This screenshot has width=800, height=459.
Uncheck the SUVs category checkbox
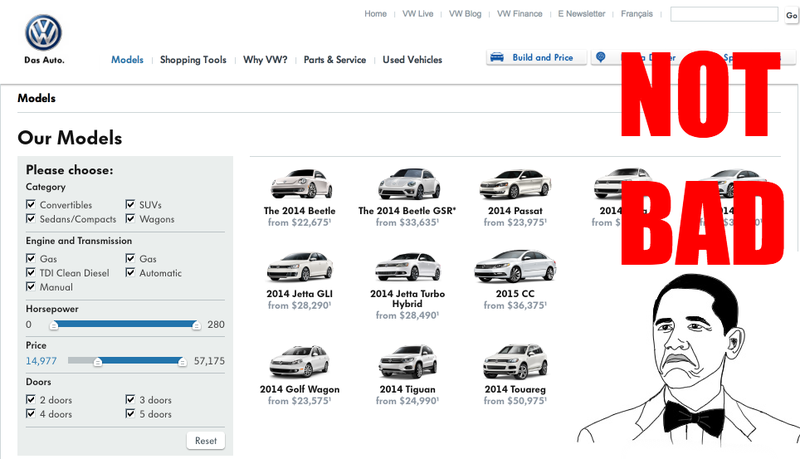click(x=130, y=205)
